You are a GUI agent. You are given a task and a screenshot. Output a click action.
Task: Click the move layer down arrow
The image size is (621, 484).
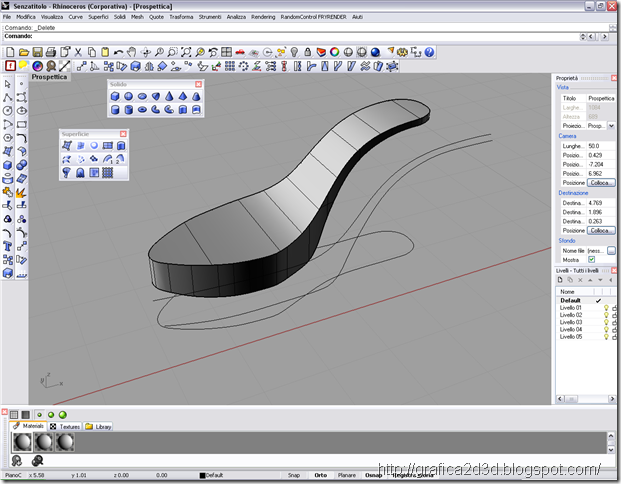[x=600, y=280]
